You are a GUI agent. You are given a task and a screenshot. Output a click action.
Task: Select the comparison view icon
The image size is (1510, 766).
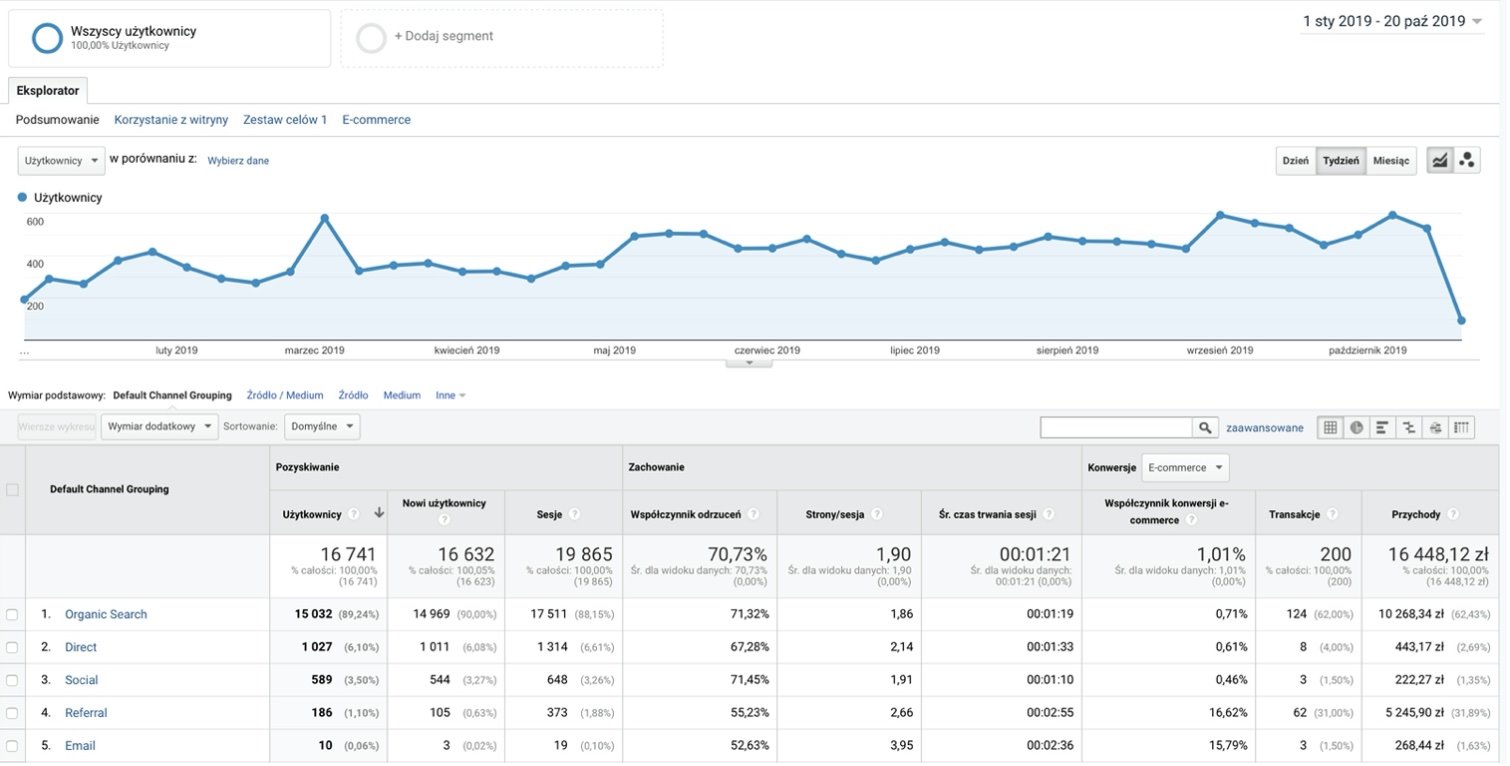(x=1409, y=428)
